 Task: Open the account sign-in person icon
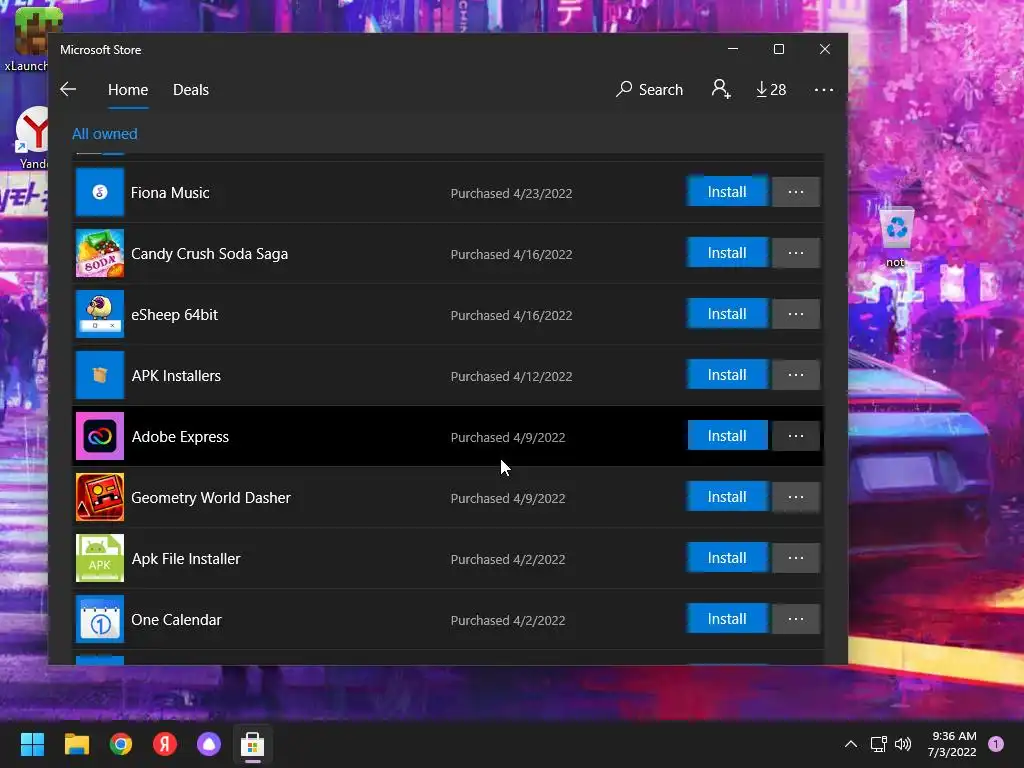720,89
